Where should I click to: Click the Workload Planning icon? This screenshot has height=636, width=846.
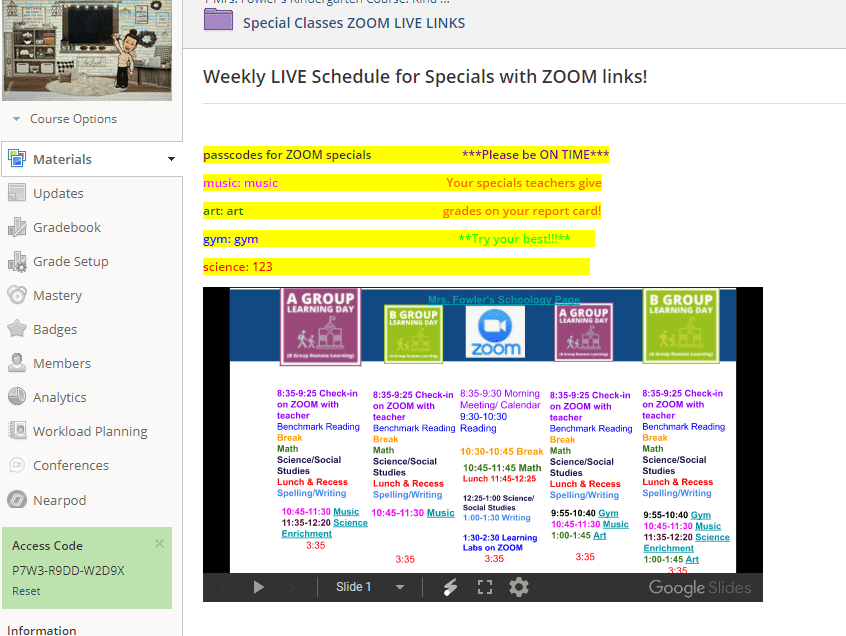point(17,430)
